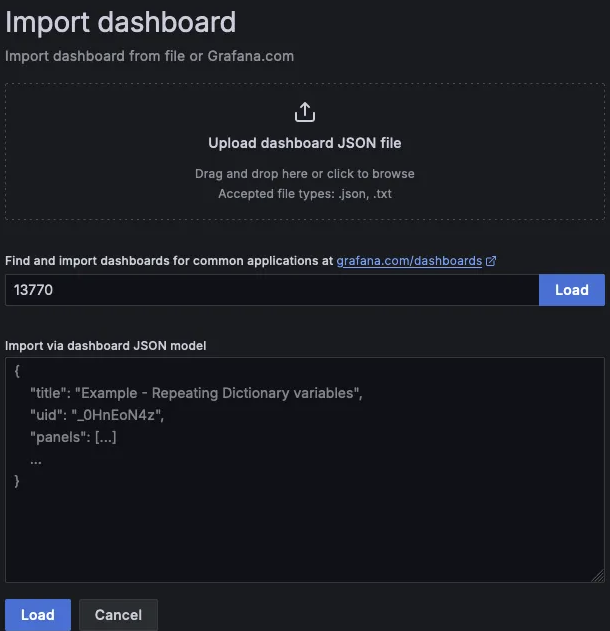Cancel the dashboard import
The image size is (610, 631).
click(118, 615)
